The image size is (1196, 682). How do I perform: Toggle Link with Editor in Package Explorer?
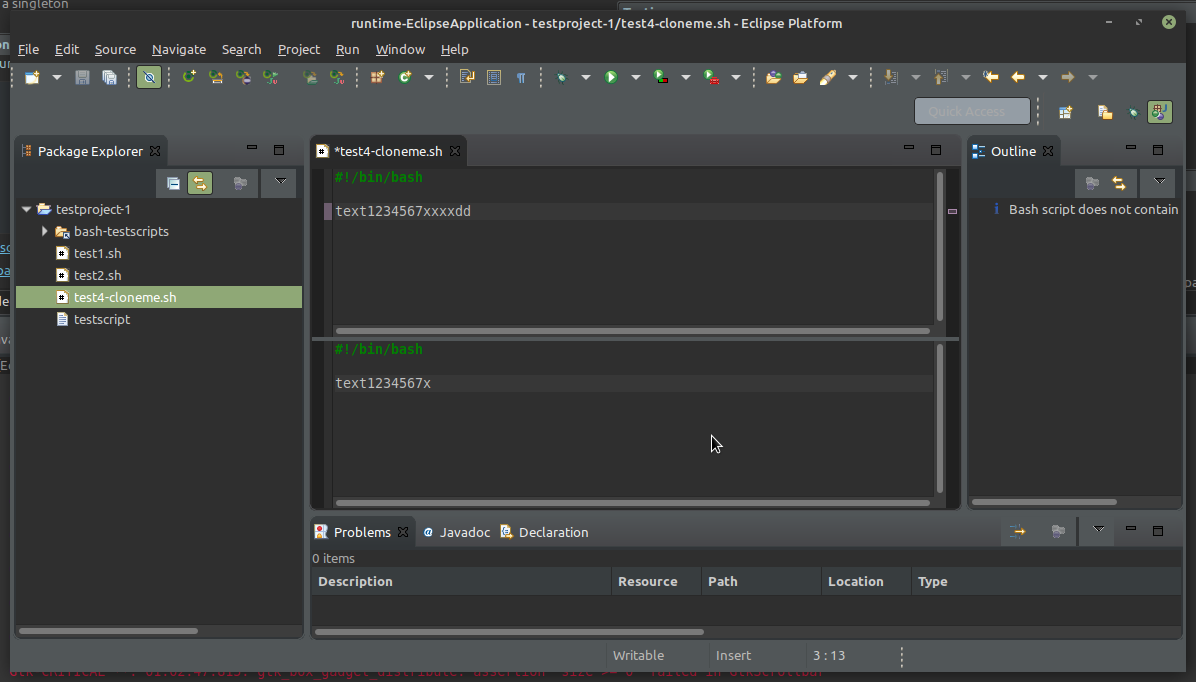(200, 183)
